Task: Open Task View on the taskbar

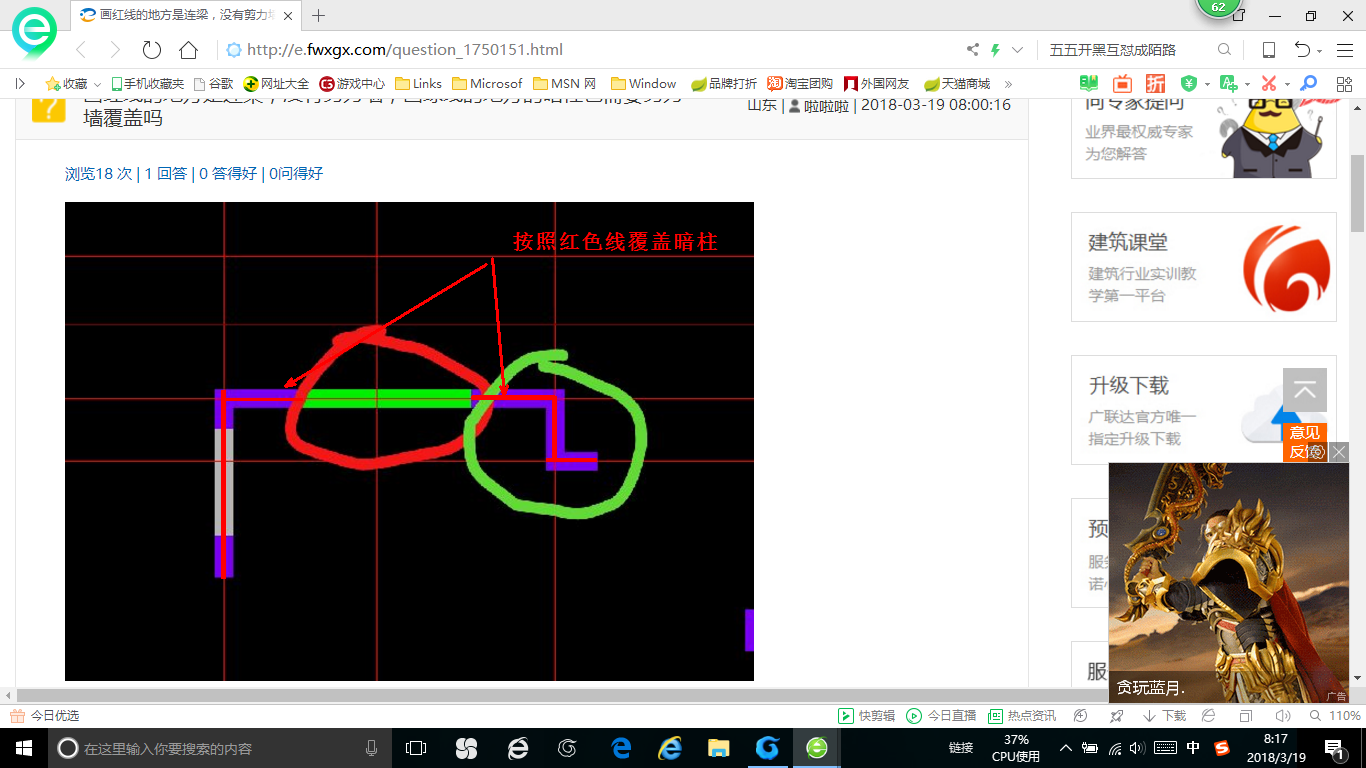Action: 416,748
